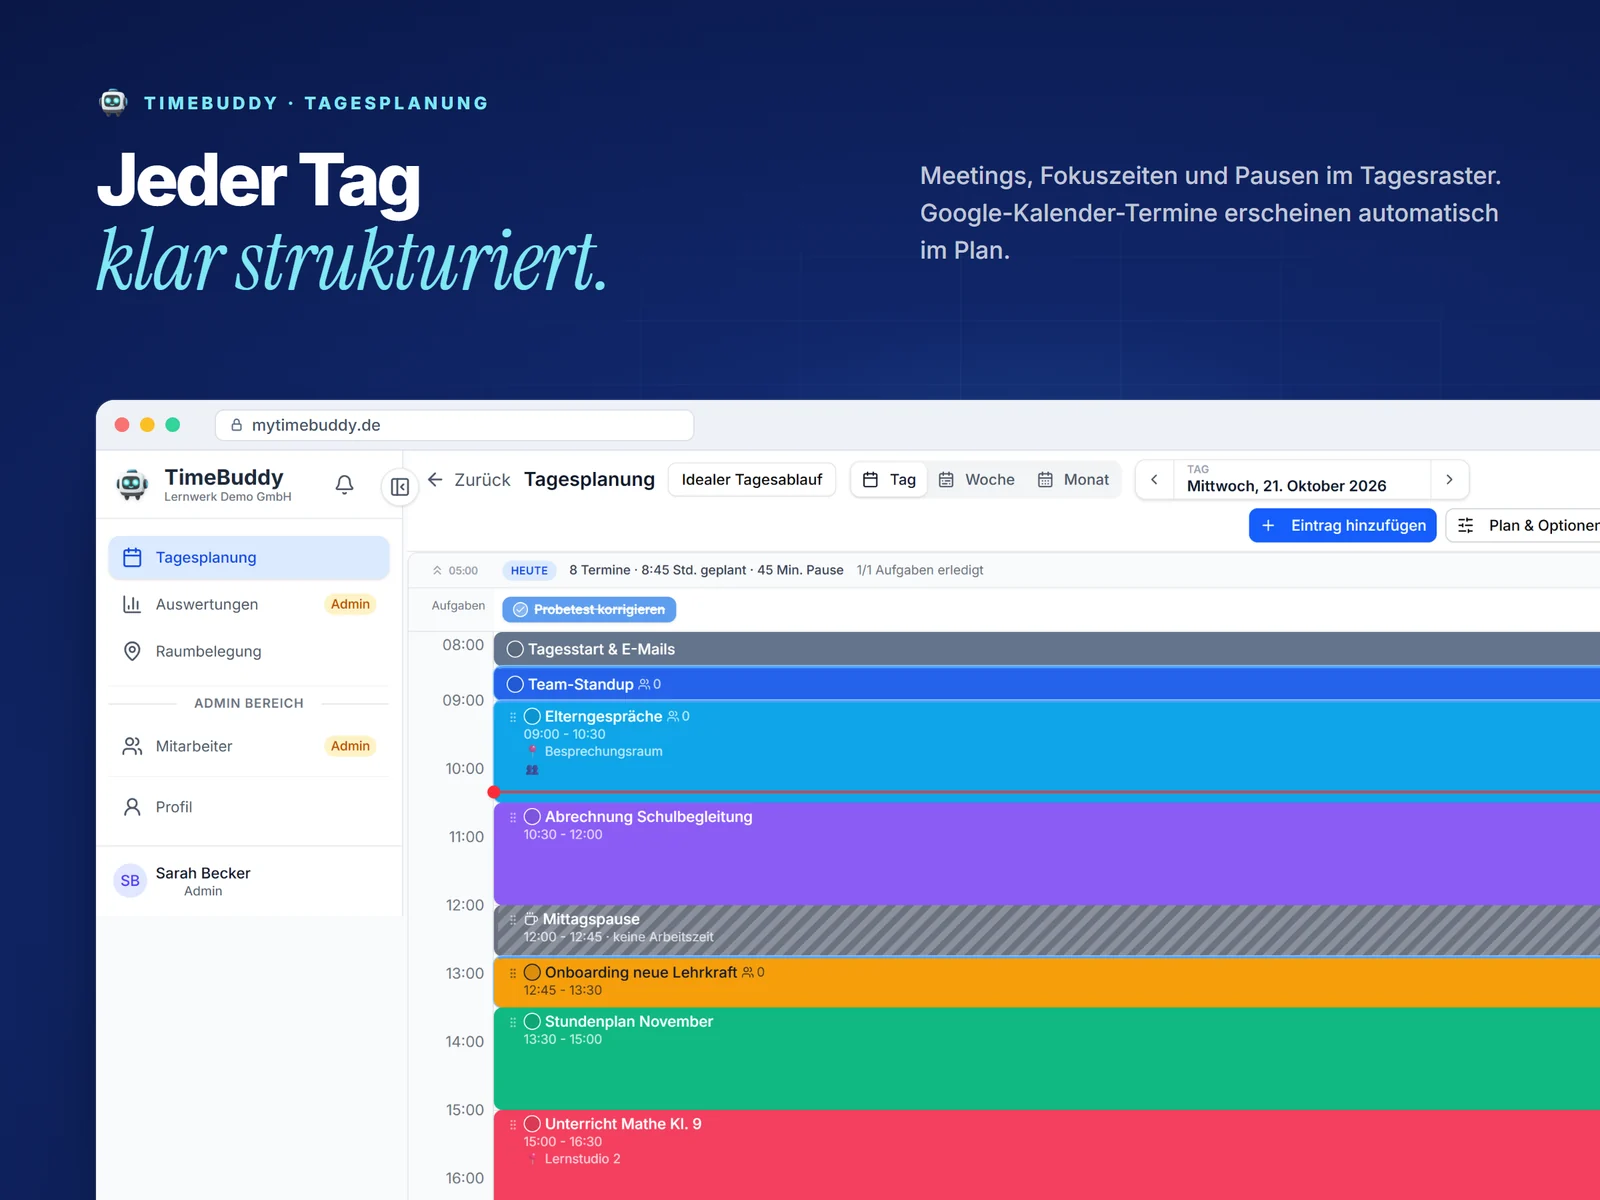Mark Unterricht Mathe Kl. 9 done
The image size is (1600, 1200).
[x=532, y=1124]
